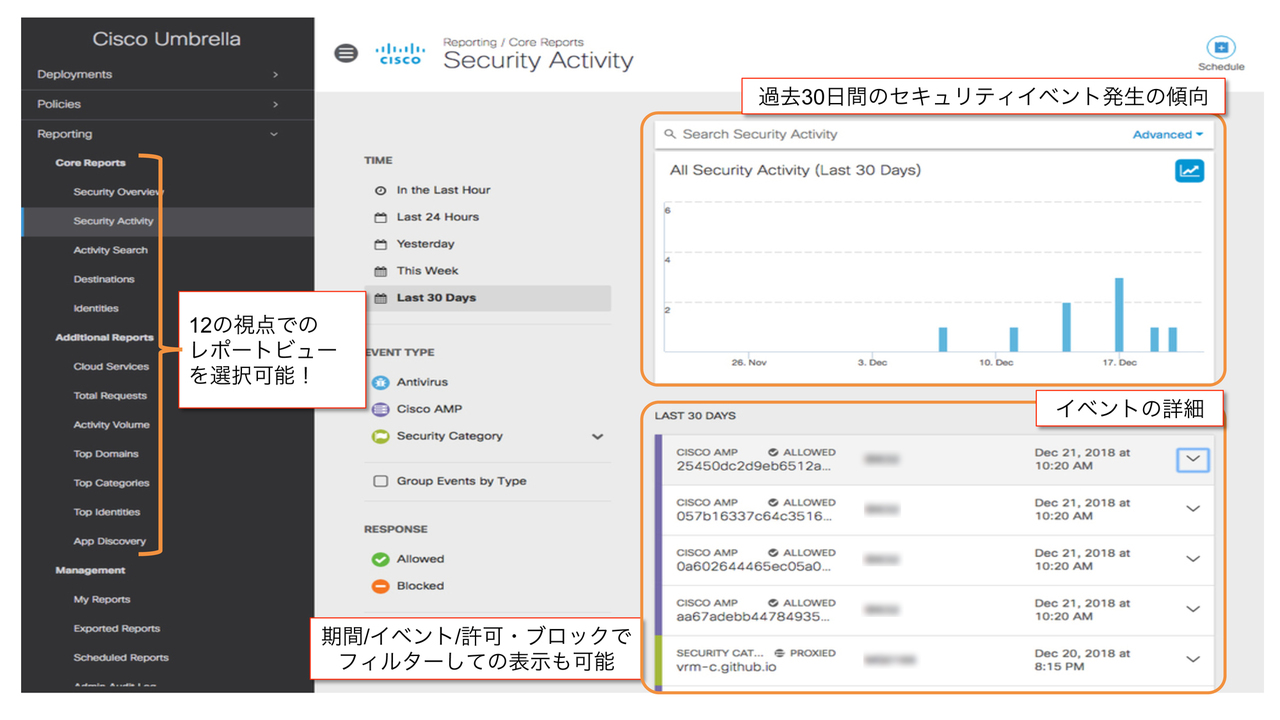
Task: Go to Scheduled Reports
Action: point(121,657)
